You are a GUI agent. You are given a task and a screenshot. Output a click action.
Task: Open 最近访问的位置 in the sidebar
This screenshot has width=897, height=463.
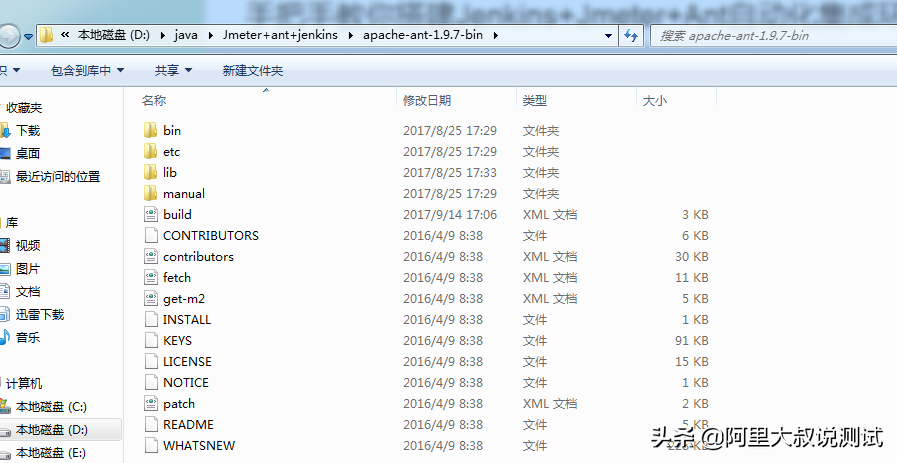(58, 176)
